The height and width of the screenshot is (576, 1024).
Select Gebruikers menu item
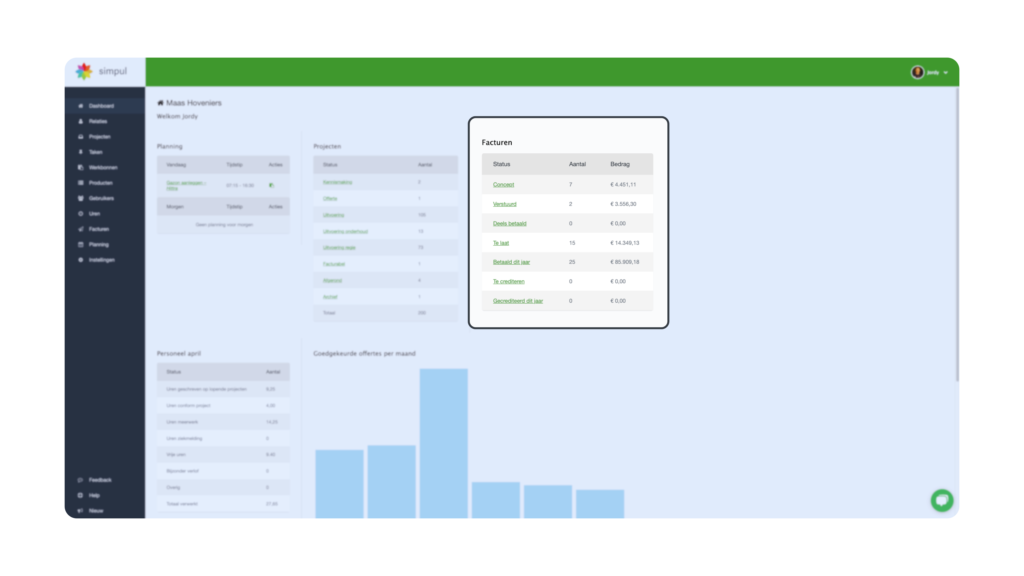(101, 198)
